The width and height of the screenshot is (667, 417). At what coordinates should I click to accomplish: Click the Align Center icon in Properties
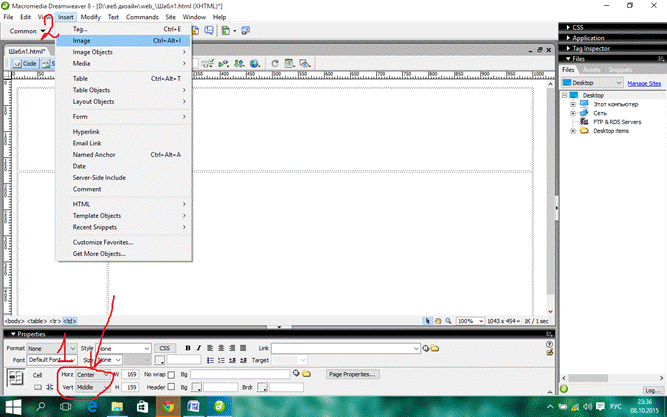221,348
